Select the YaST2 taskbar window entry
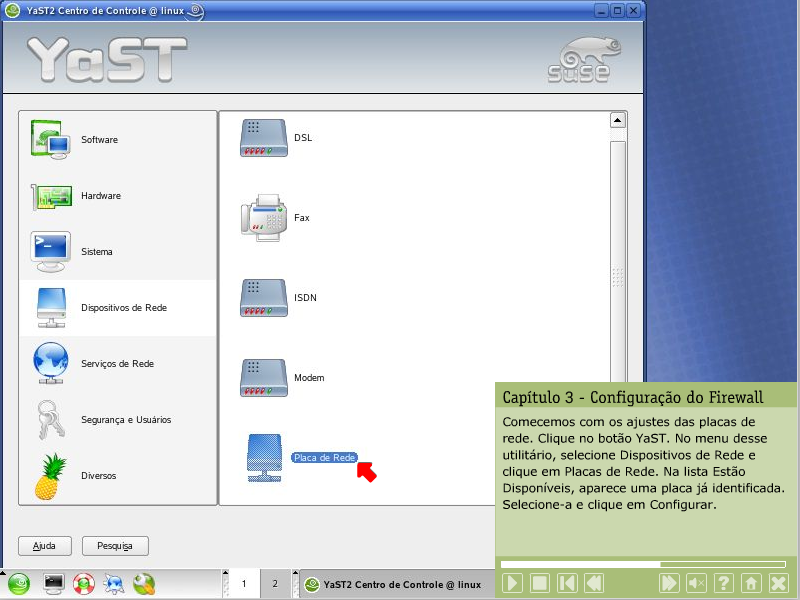Image resolution: width=800 pixels, height=600 pixels. click(x=394, y=584)
